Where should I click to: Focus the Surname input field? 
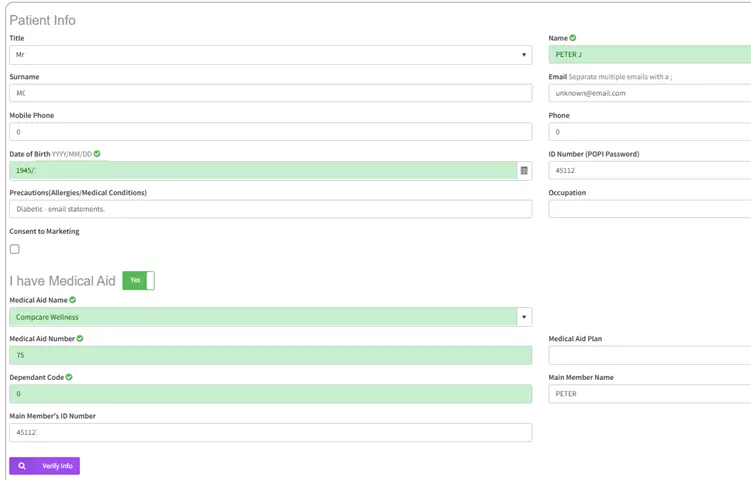point(271,93)
